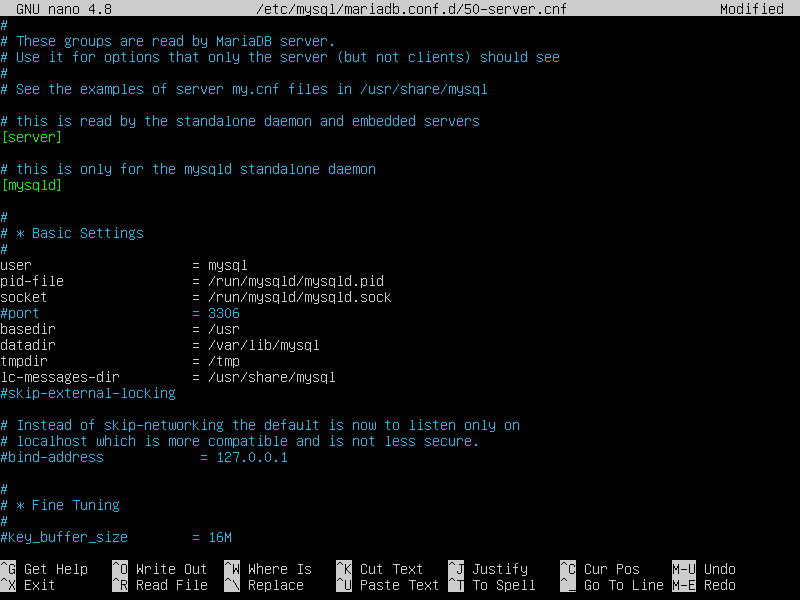
Task: Click the ^R Read File shortcut
Action: [x=160, y=585]
